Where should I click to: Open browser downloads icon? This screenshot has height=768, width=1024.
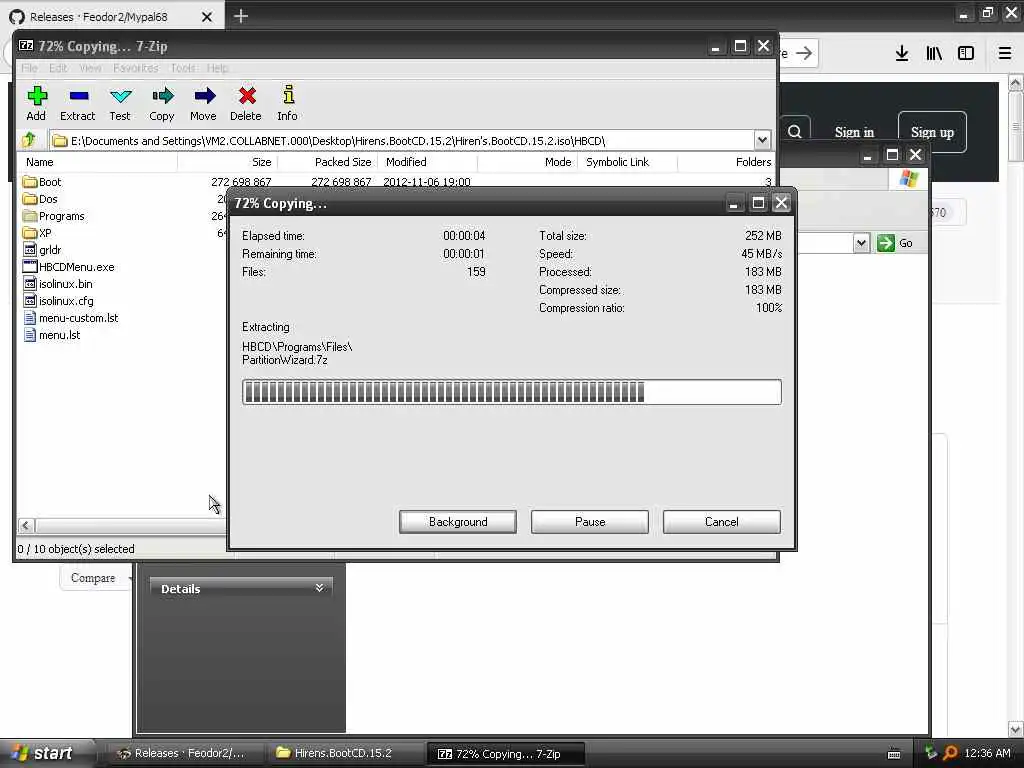tap(902, 54)
